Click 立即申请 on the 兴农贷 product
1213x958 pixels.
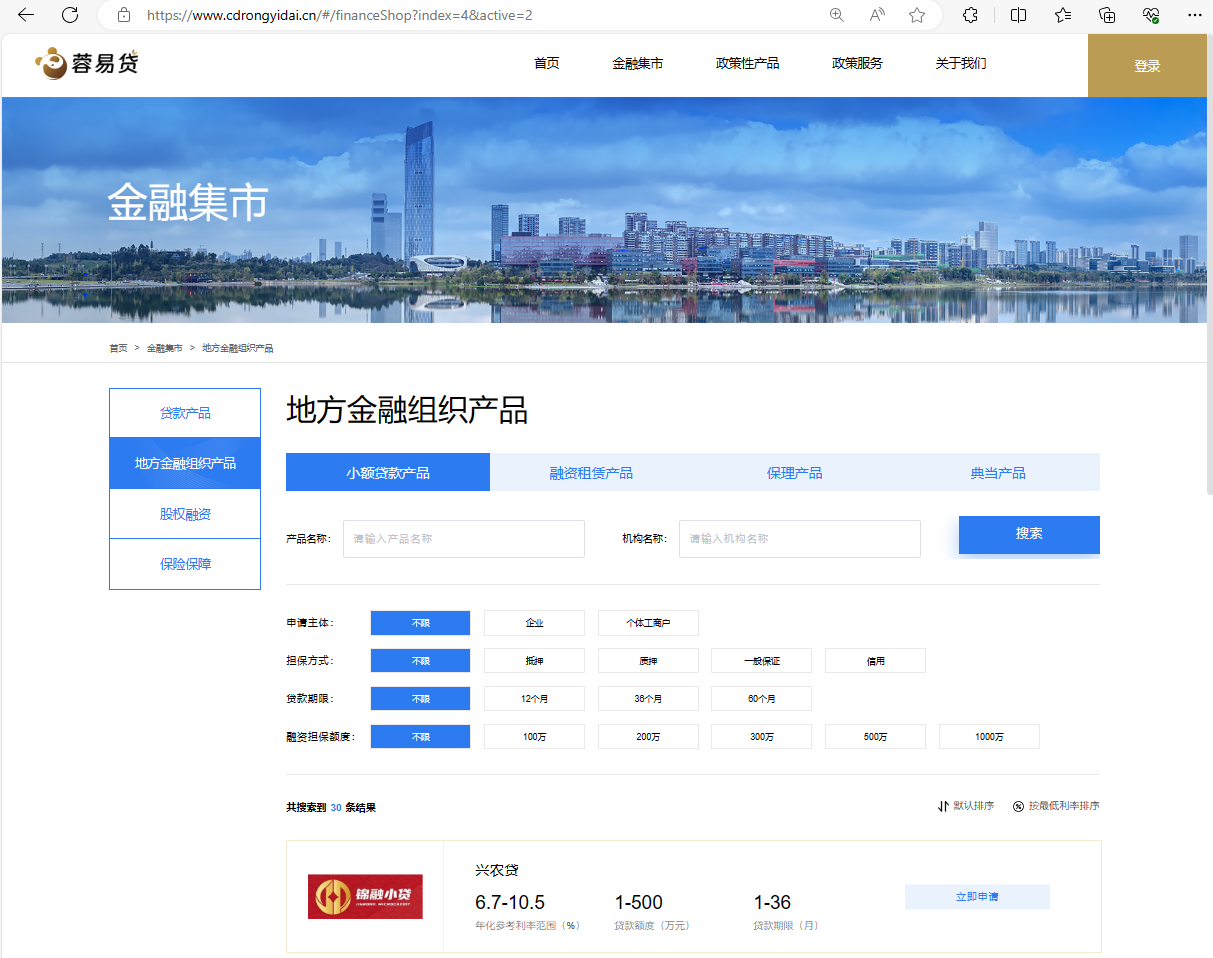(977, 896)
